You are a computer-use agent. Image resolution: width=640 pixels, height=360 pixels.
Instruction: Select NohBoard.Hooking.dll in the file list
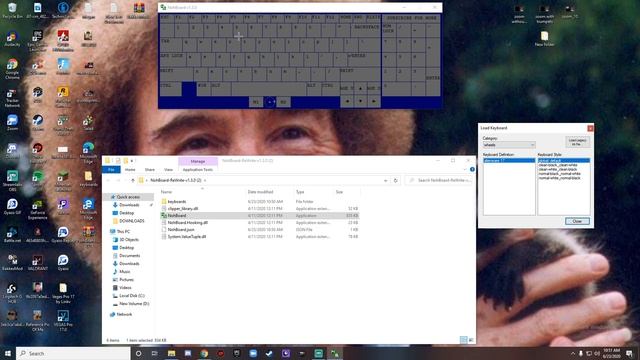[260, 222]
